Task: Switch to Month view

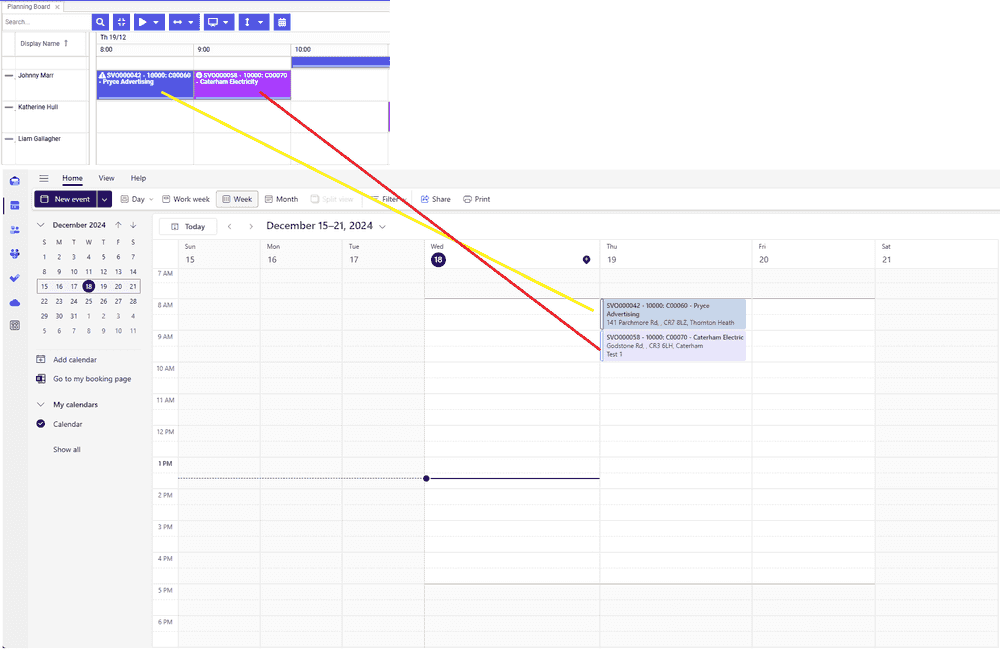Action: [x=281, y=200]
